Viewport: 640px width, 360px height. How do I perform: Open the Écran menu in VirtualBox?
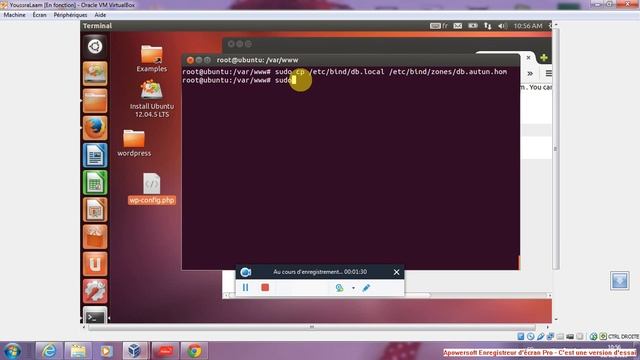coord(39,15)
